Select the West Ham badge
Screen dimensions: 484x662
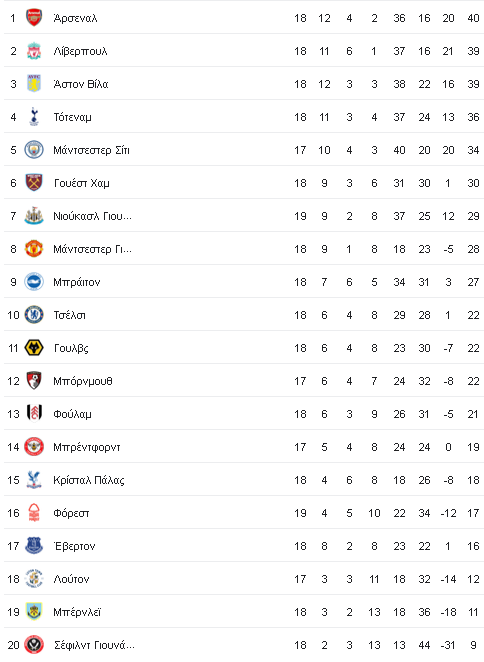[34, 183]
